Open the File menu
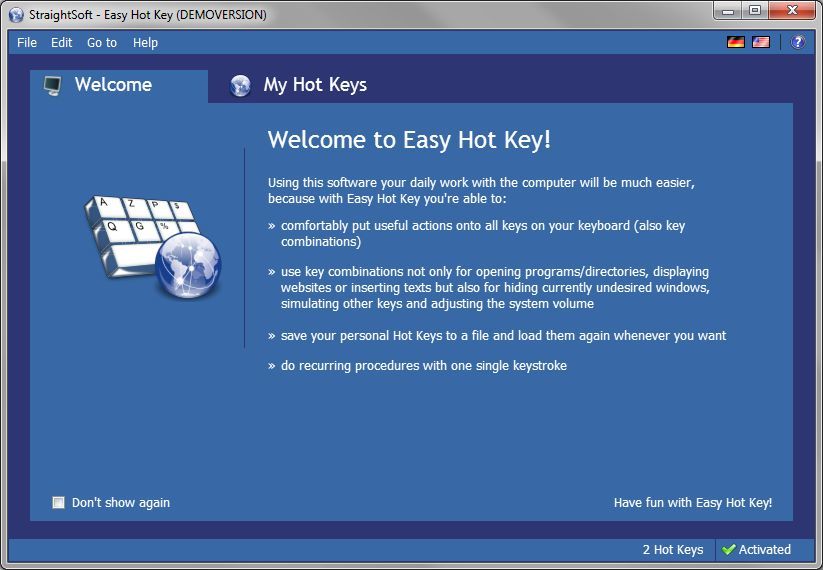The height and width of the screenshot is (570, 823). click(x=27, y=43)
